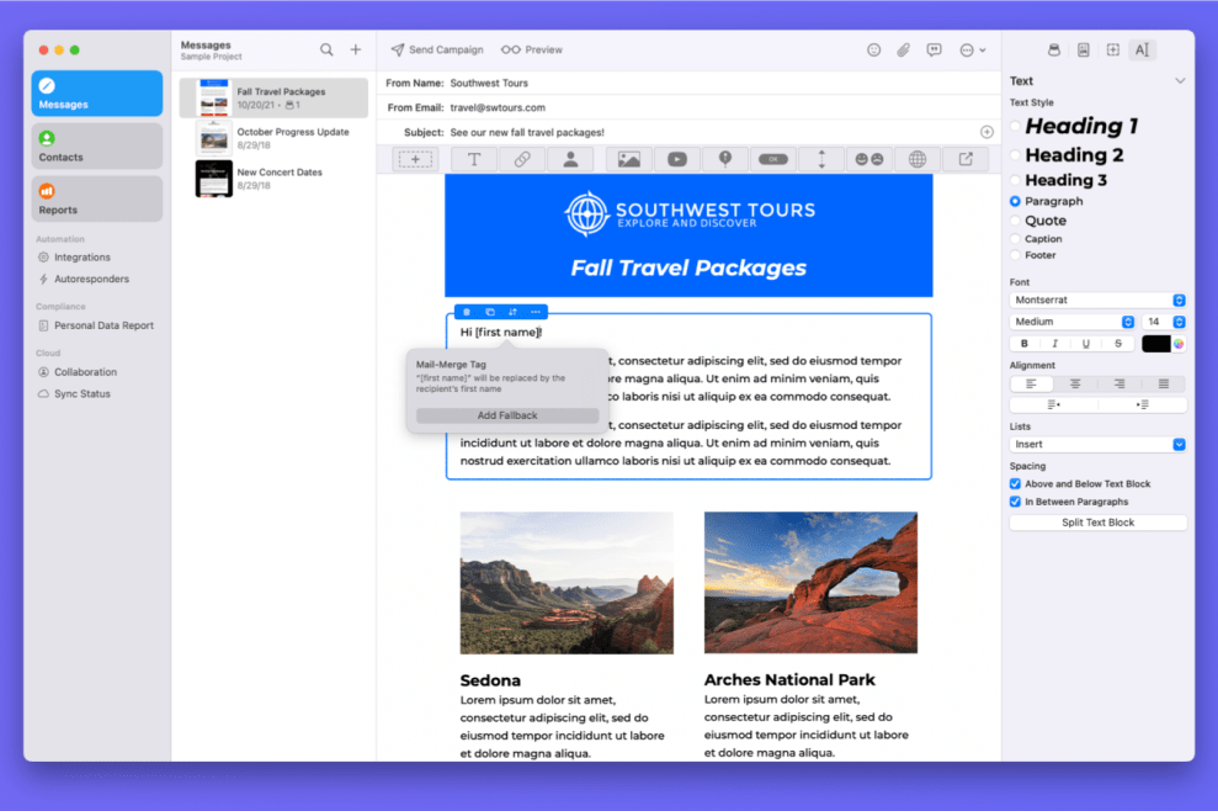Click the paperclip attachment icon
Image resolution: width=1218 pixels, height=812 pixels.
point(903,50)
